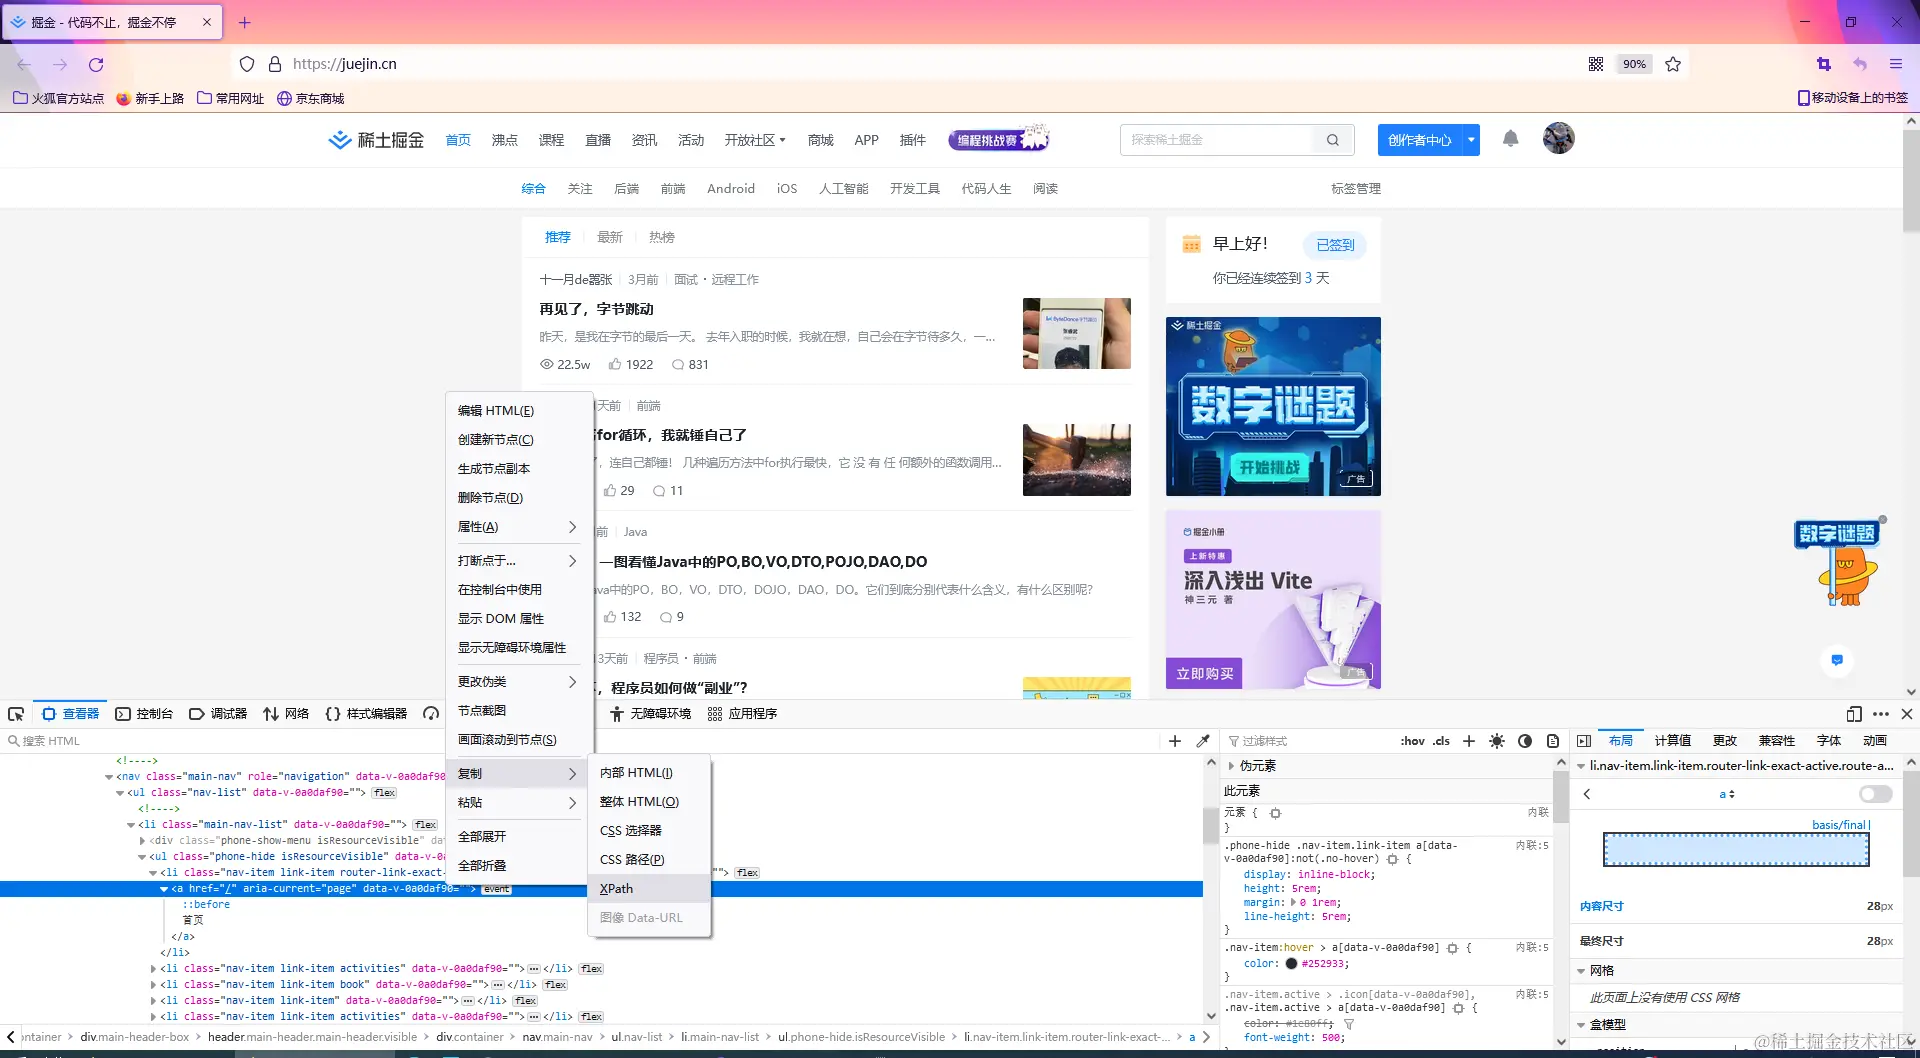Viewport: 1920px width, 1058px height.
Task: Expand the 创作者中心 dropdown arrow
Action: click(x=1470, y=140)
